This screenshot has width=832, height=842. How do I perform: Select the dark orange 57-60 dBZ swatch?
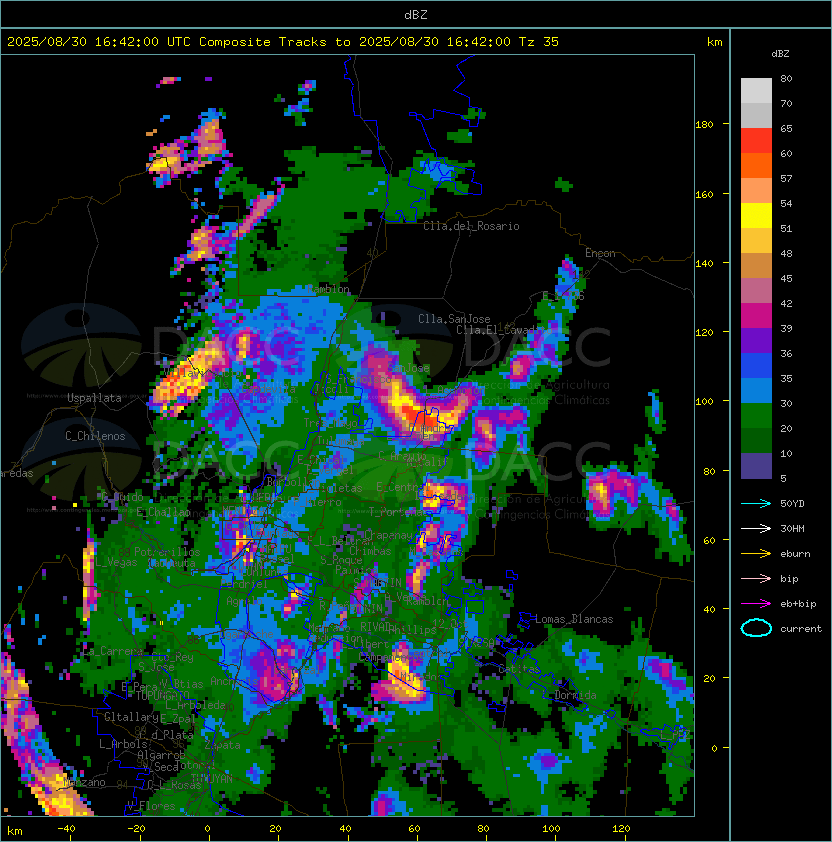[756, 165]
